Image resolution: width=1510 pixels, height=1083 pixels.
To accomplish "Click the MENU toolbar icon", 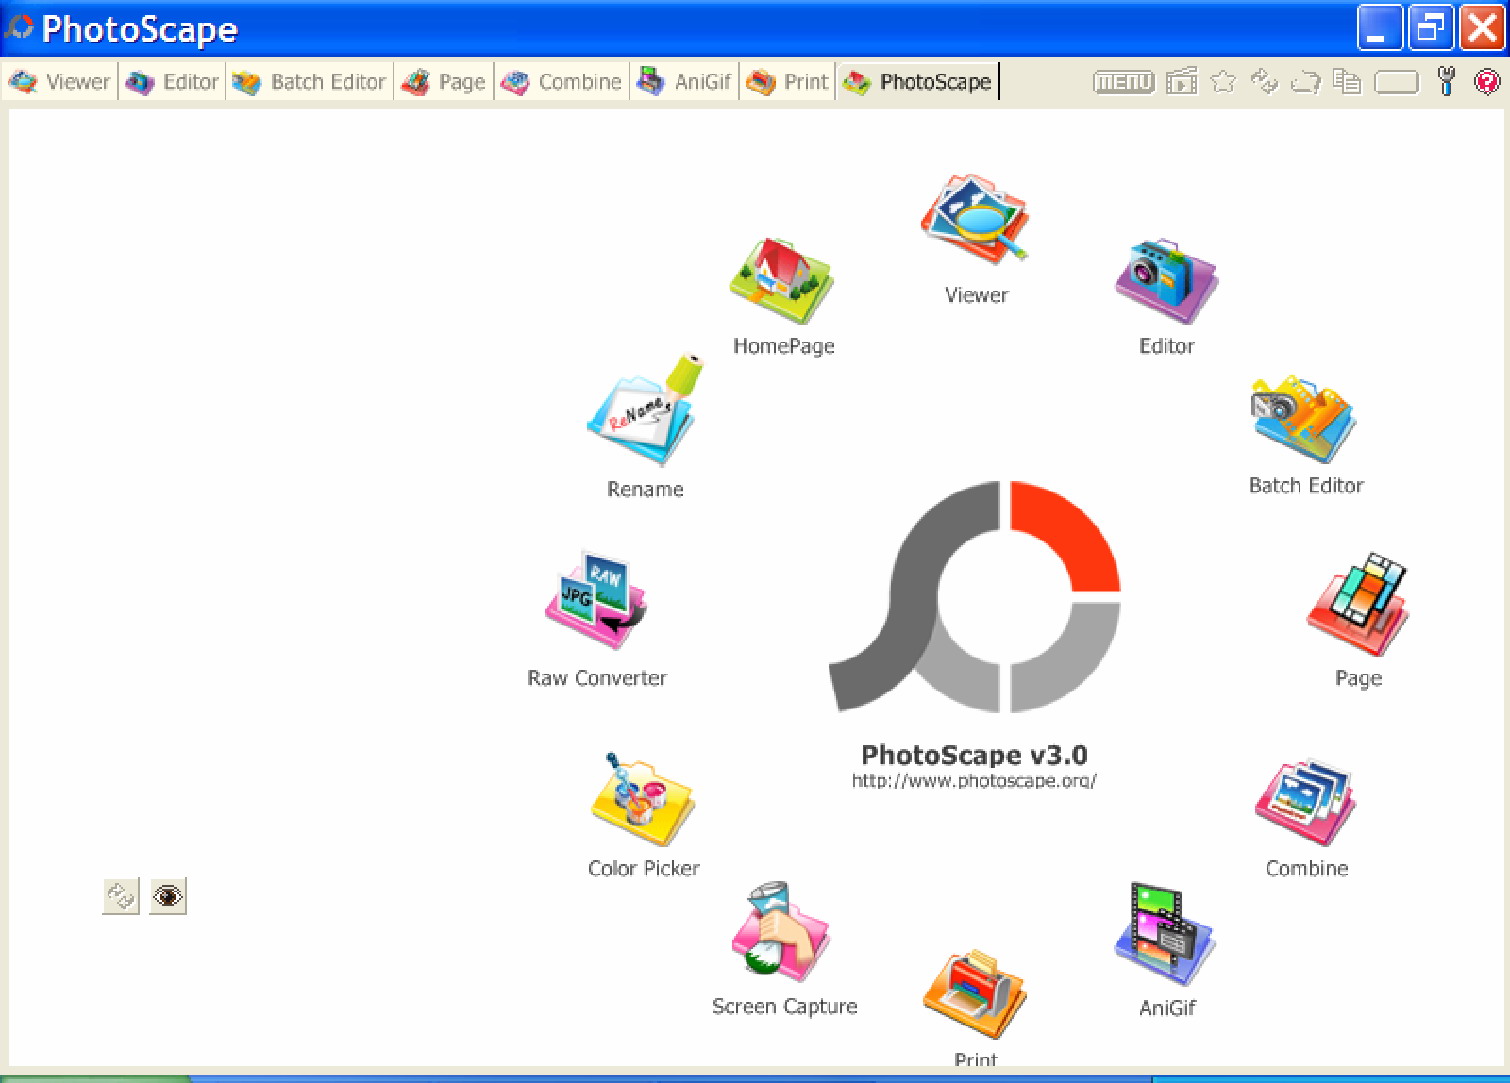I will point(1123,82).
